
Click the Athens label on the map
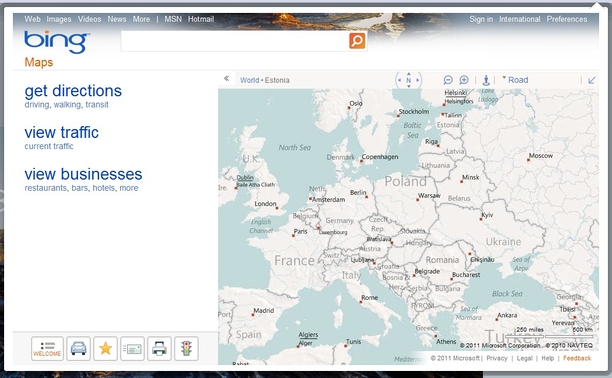tap(446, 341)
